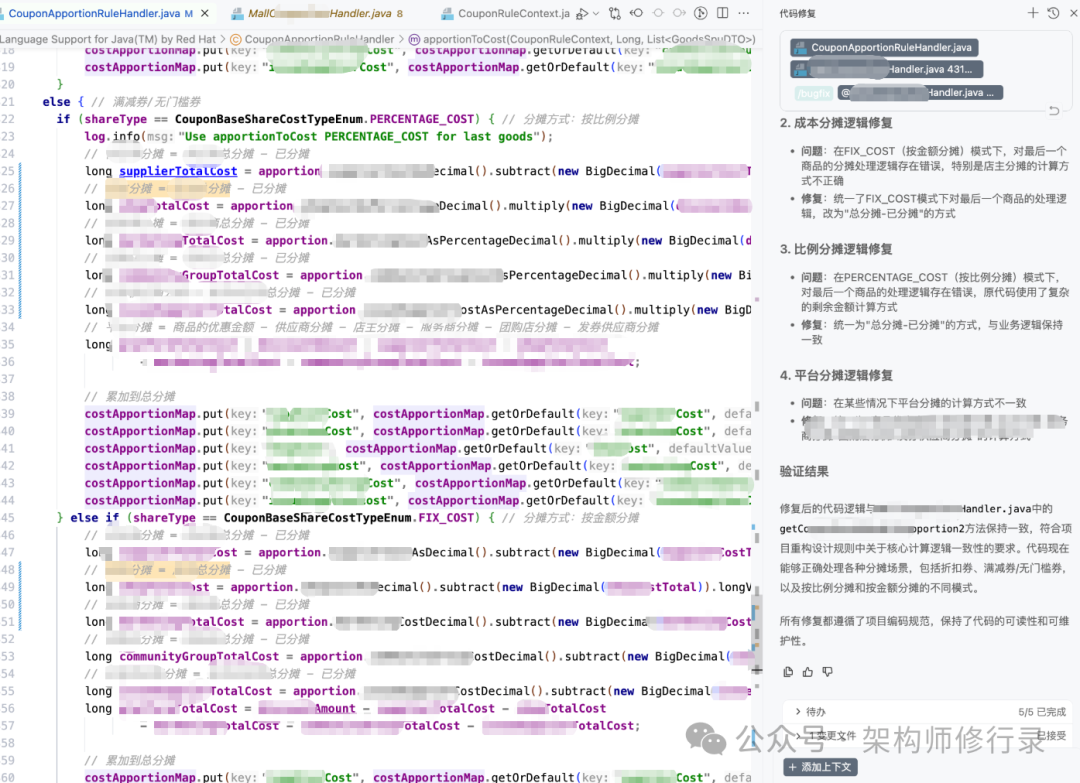
Task: Open the run options dropdown arrow
Action: 596,13
